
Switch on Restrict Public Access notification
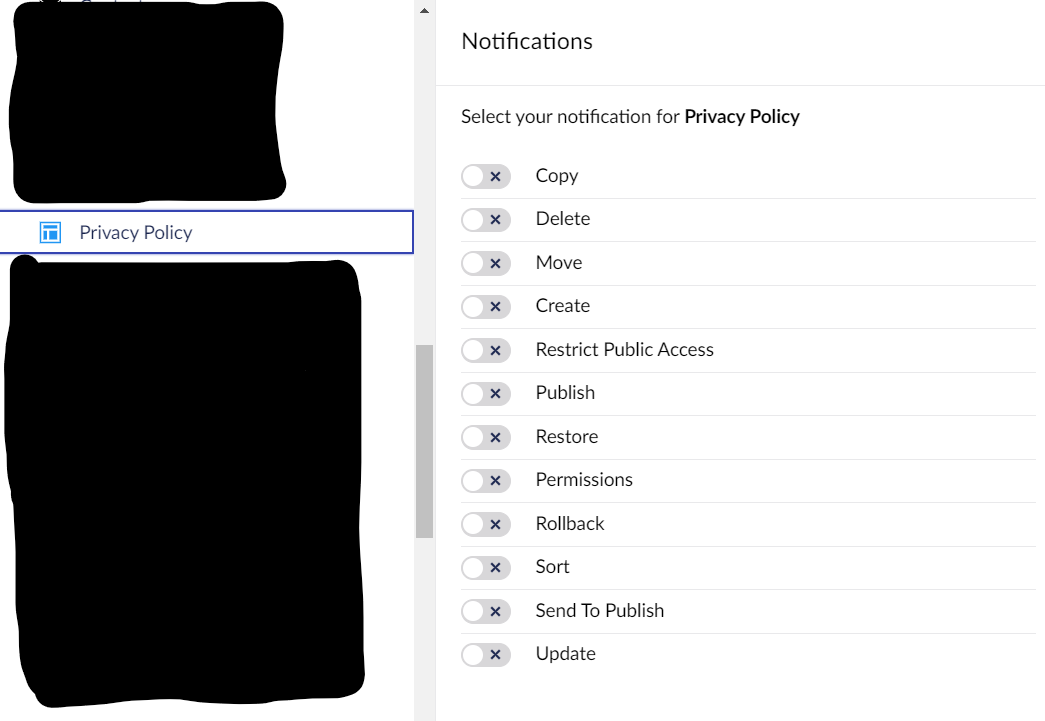point(486,350)
